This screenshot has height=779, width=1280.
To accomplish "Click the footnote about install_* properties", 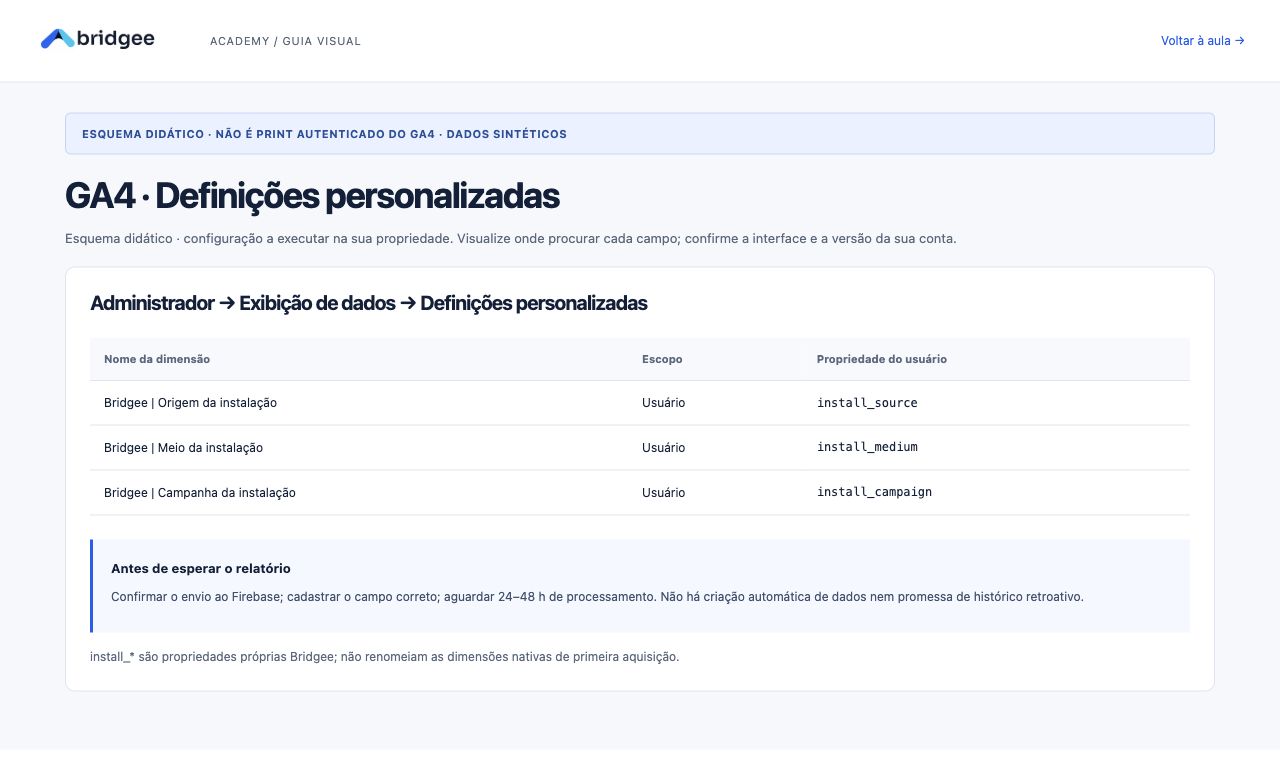I will click(384, 657).
